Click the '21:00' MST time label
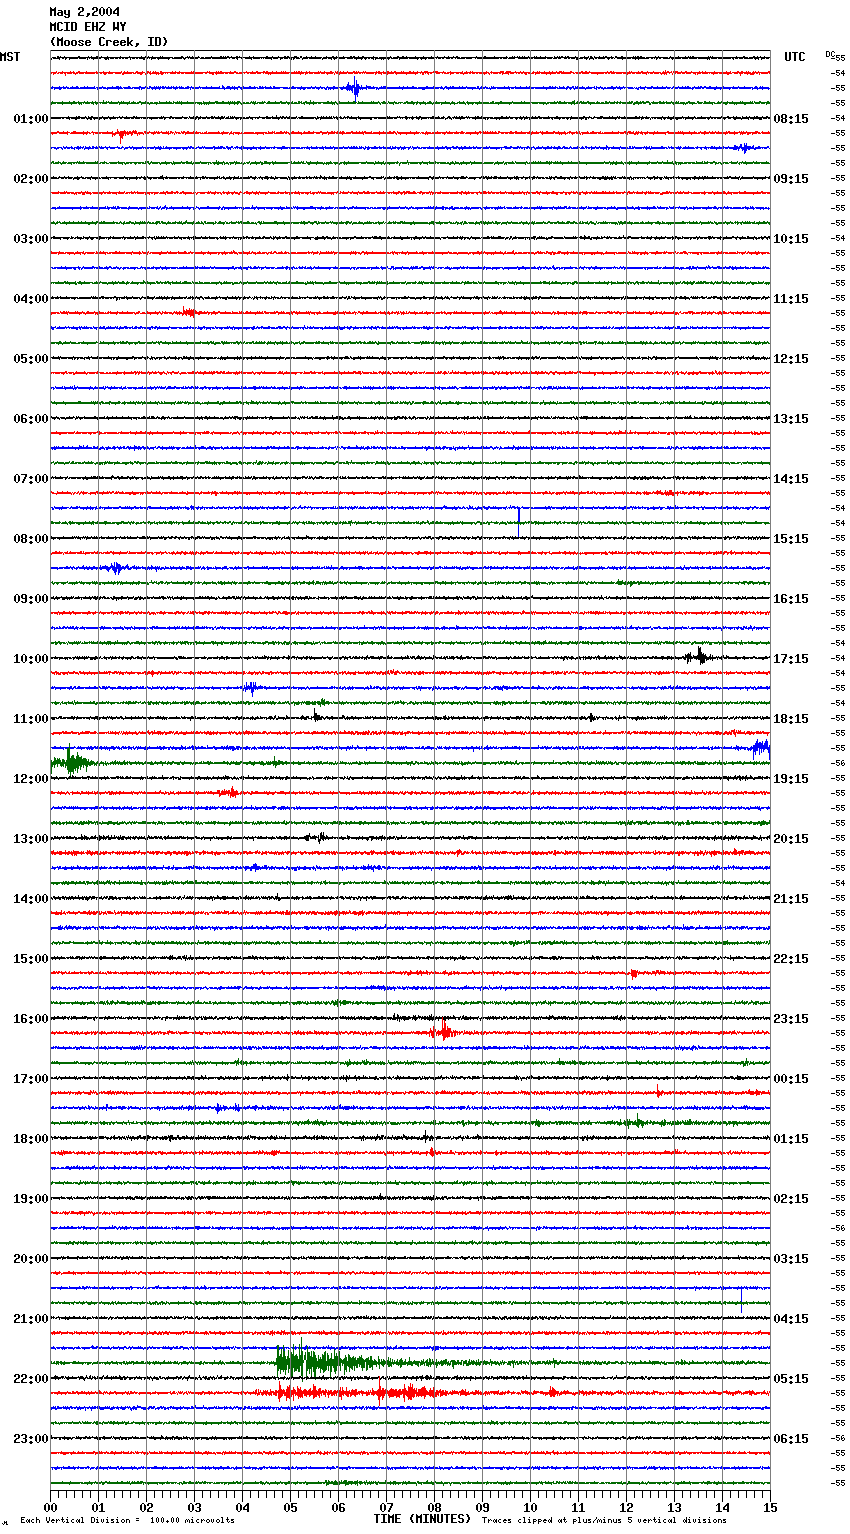Viewport: 850px width, 1534px height. tap(31, 1319)
